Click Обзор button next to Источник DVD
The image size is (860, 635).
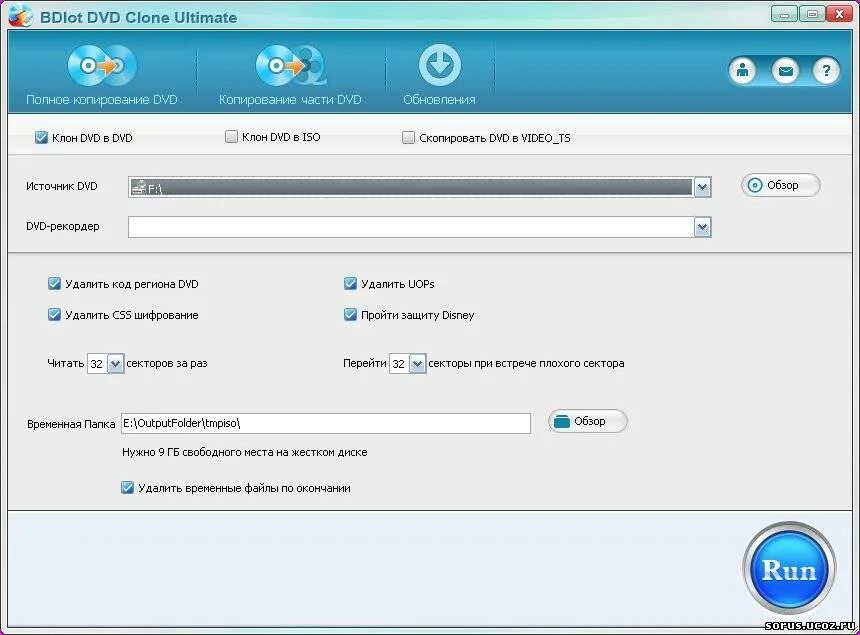tap(780, 185)
